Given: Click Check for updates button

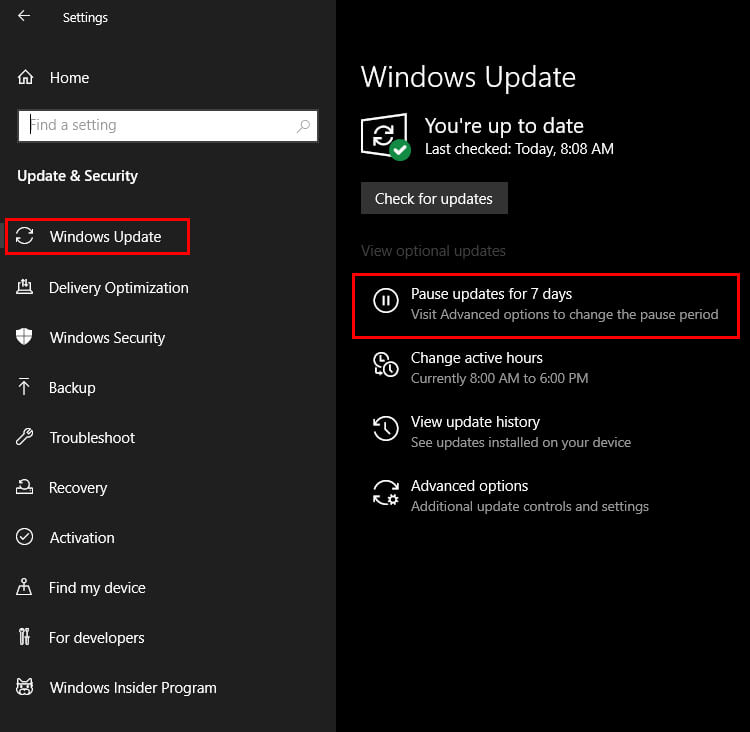Looking at the screenshot, I should click(x=434, y=198).
